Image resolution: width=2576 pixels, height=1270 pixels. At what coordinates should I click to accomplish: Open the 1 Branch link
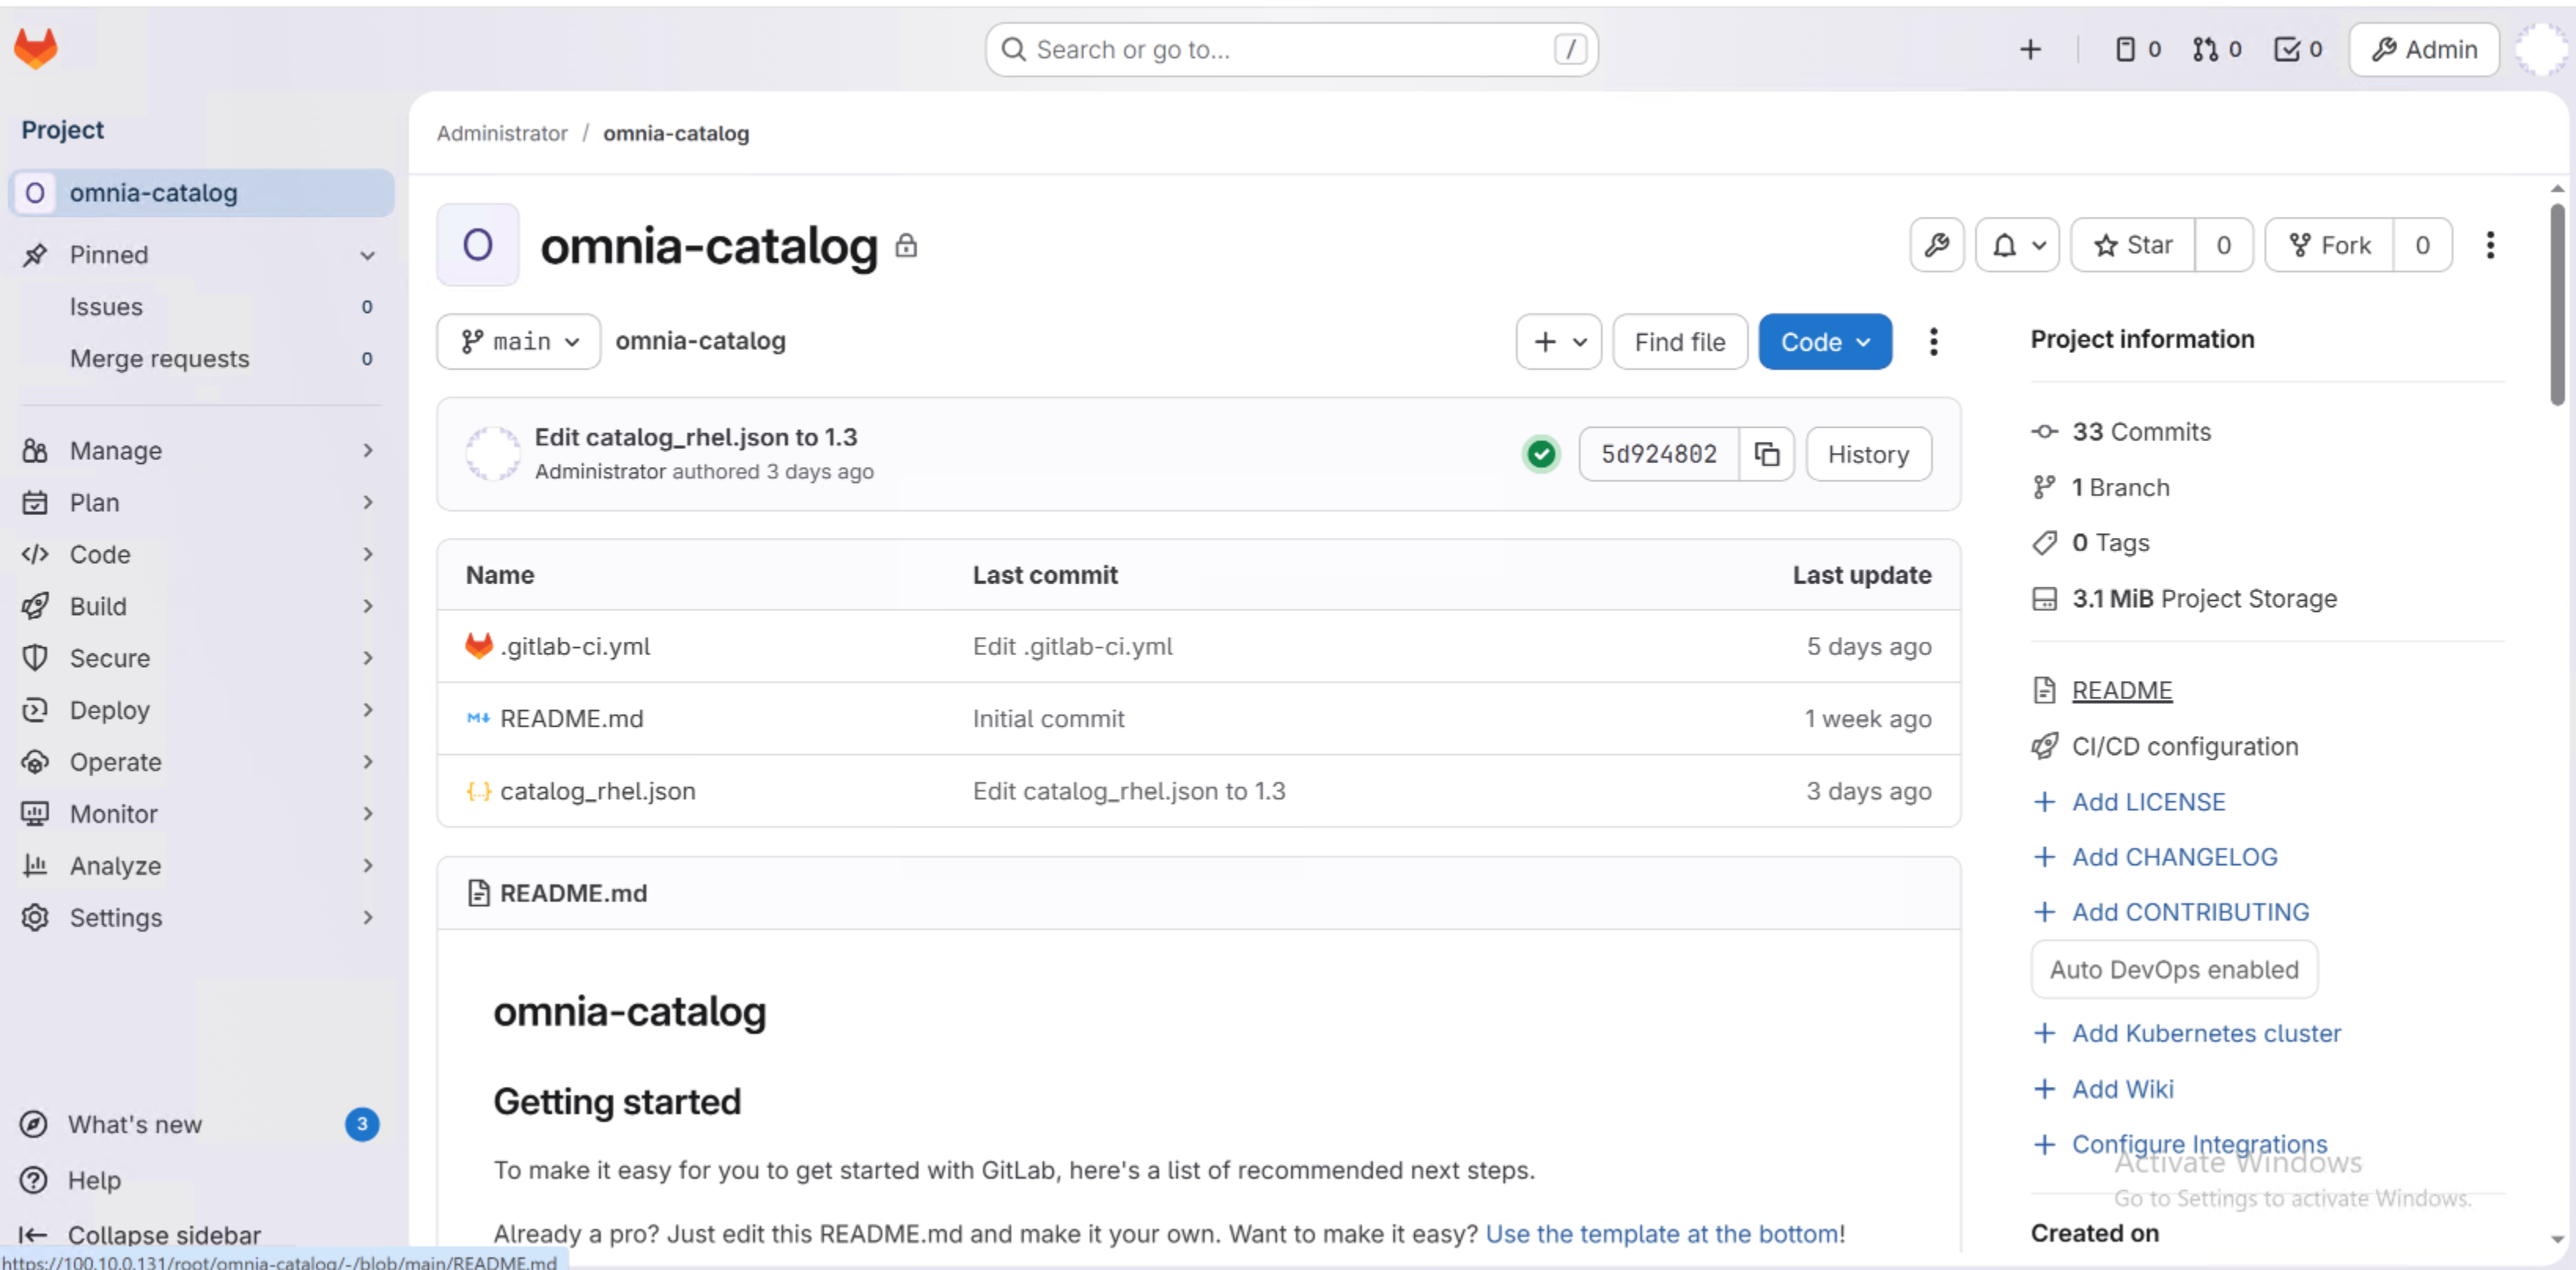(2120, 487)
